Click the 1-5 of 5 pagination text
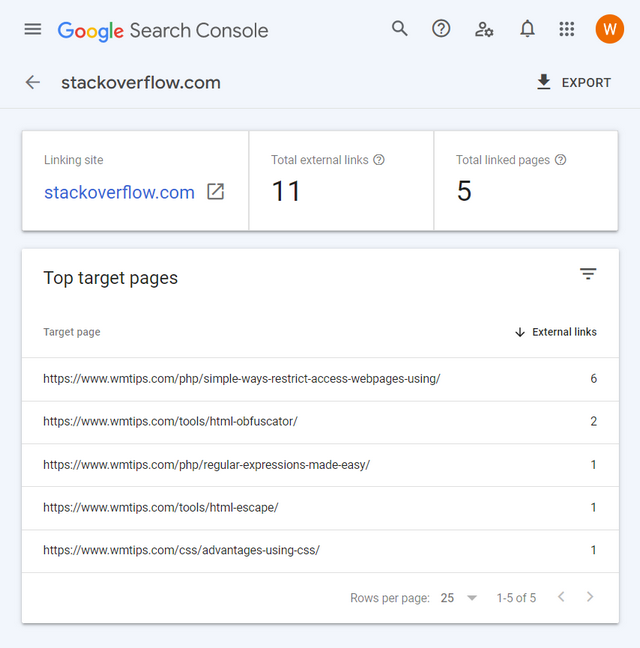The height and width of the screenshot is (648, 640). pyautogui.click(x=516, y=598)
